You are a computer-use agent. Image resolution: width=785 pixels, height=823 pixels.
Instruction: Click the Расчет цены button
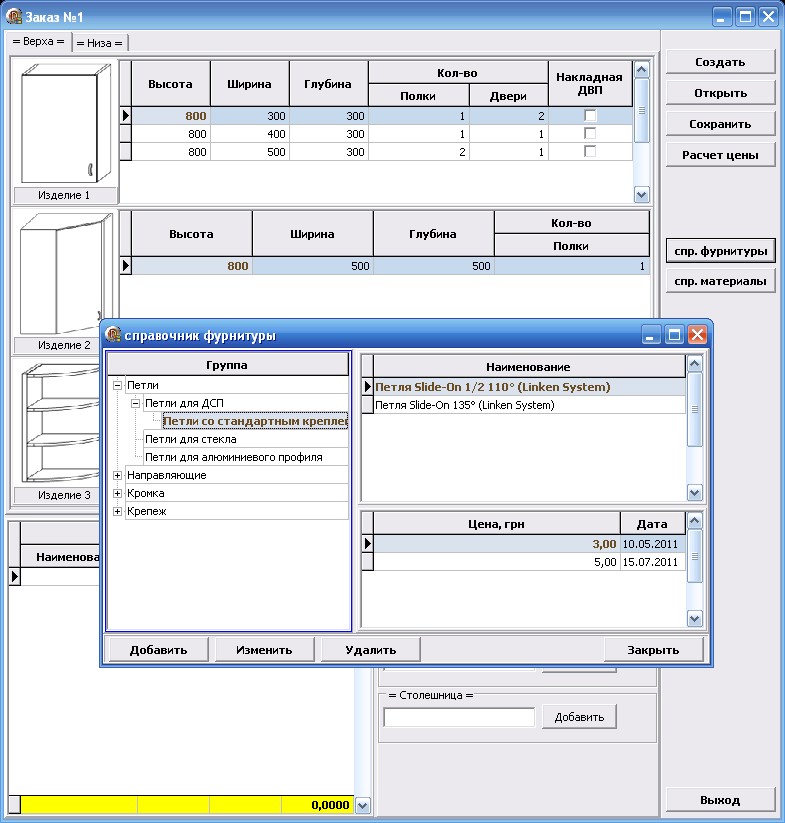(720, 155)
